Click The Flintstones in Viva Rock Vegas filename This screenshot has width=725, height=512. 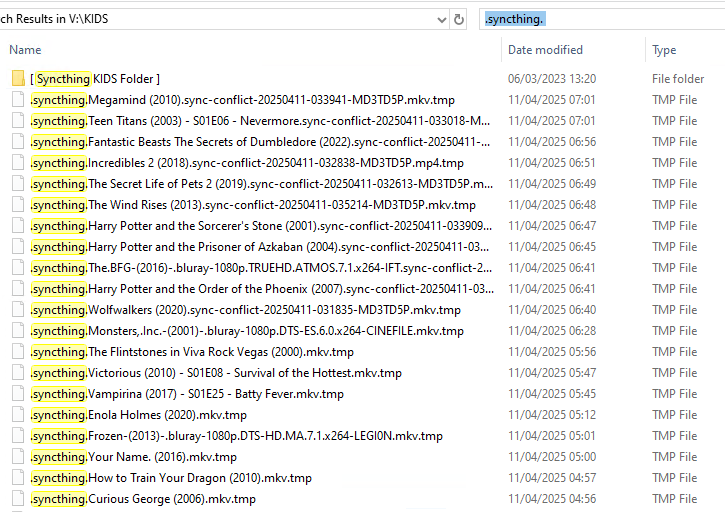(x=192, y=352)
